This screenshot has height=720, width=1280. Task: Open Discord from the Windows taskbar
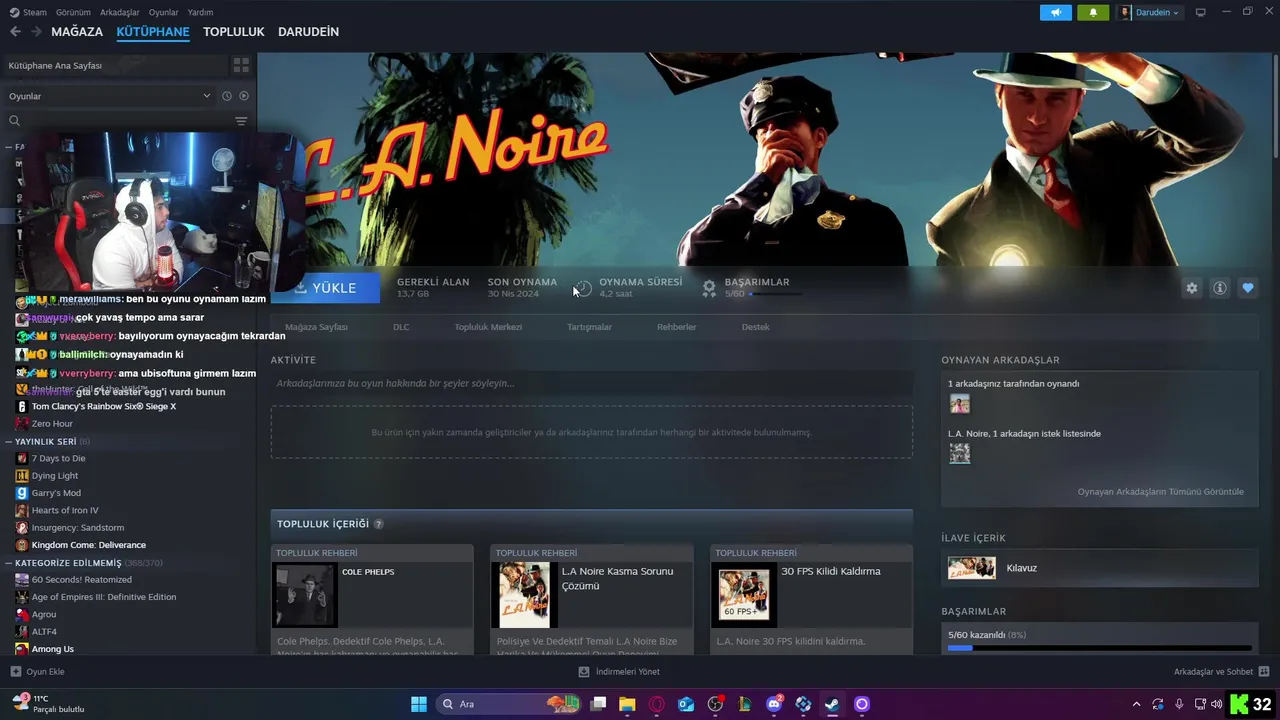[x=774, y=704]
